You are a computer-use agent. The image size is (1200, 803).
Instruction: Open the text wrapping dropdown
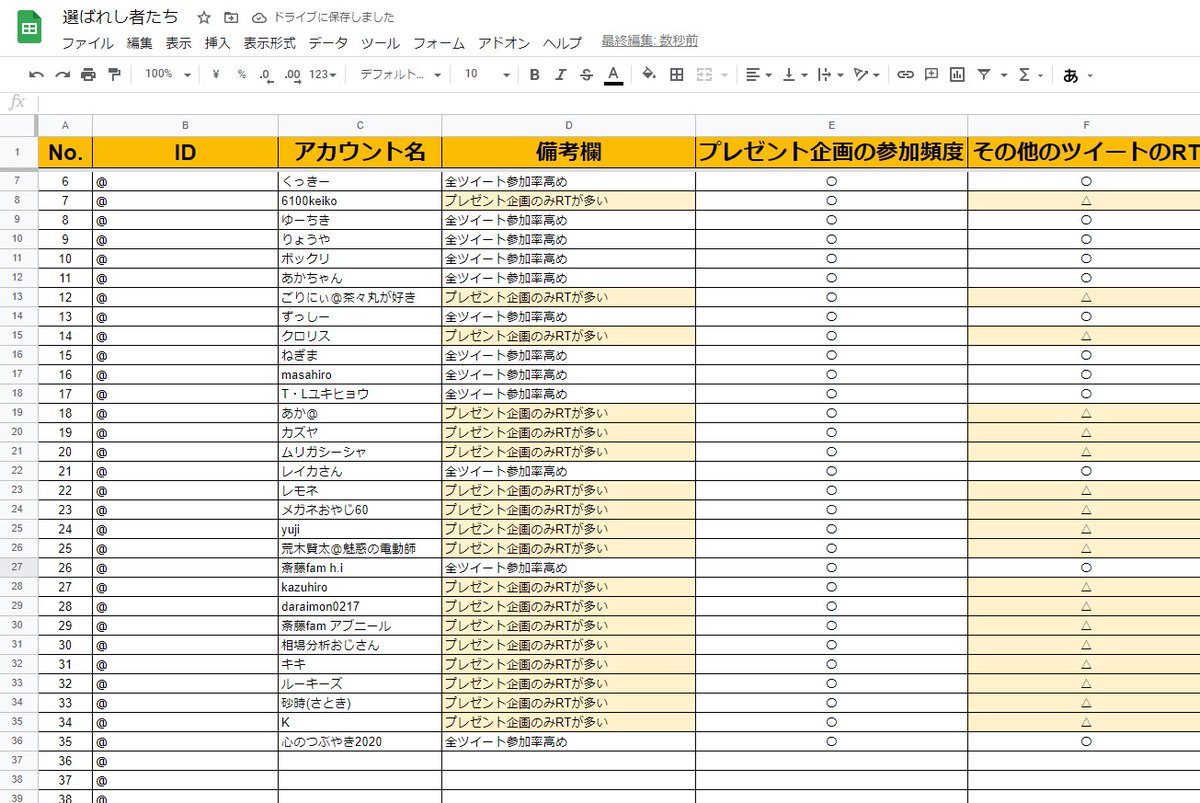[x=830, y=74]
